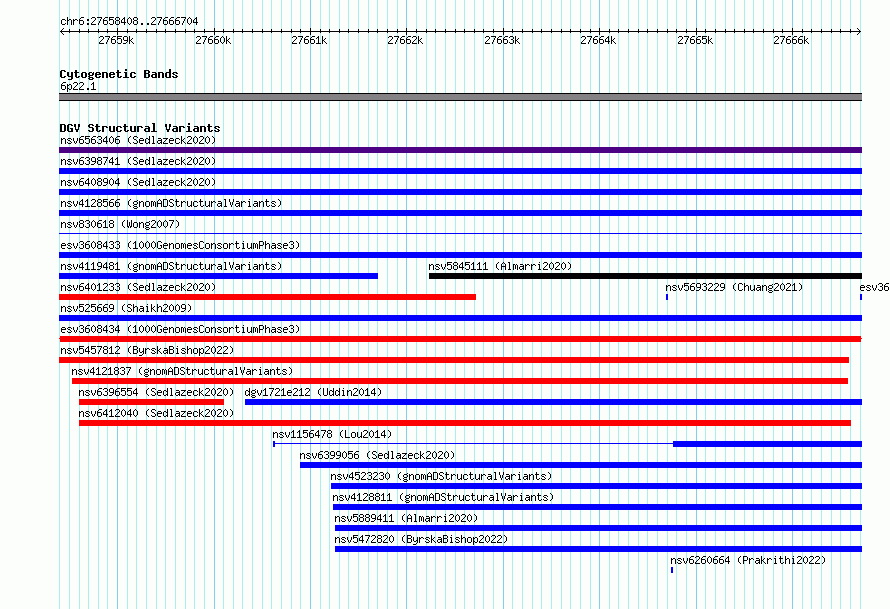Click nsv6401233 (Sedlazeck2020) label
The width and height of the screenshot is (890, 609).
point(138,287)
